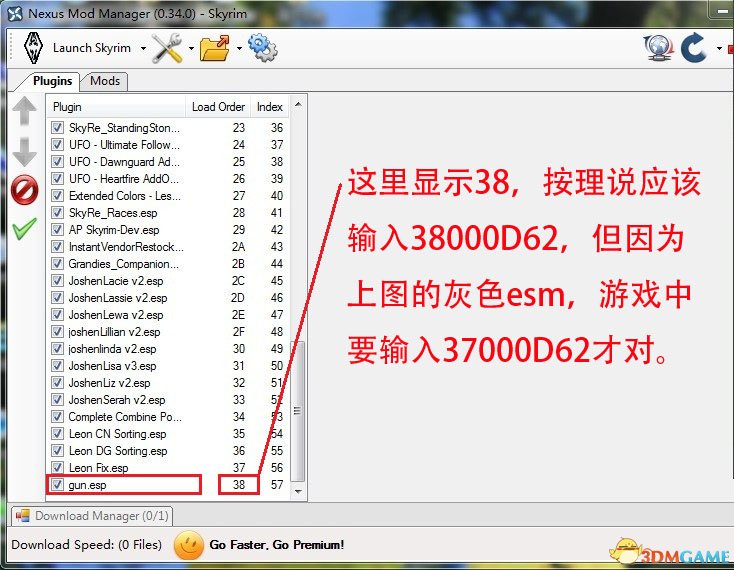This screenshot has width=734, height=570.
Task: Uncheck the AP Skyrim-Dev.esp checkbox
Action: (58, 230)
